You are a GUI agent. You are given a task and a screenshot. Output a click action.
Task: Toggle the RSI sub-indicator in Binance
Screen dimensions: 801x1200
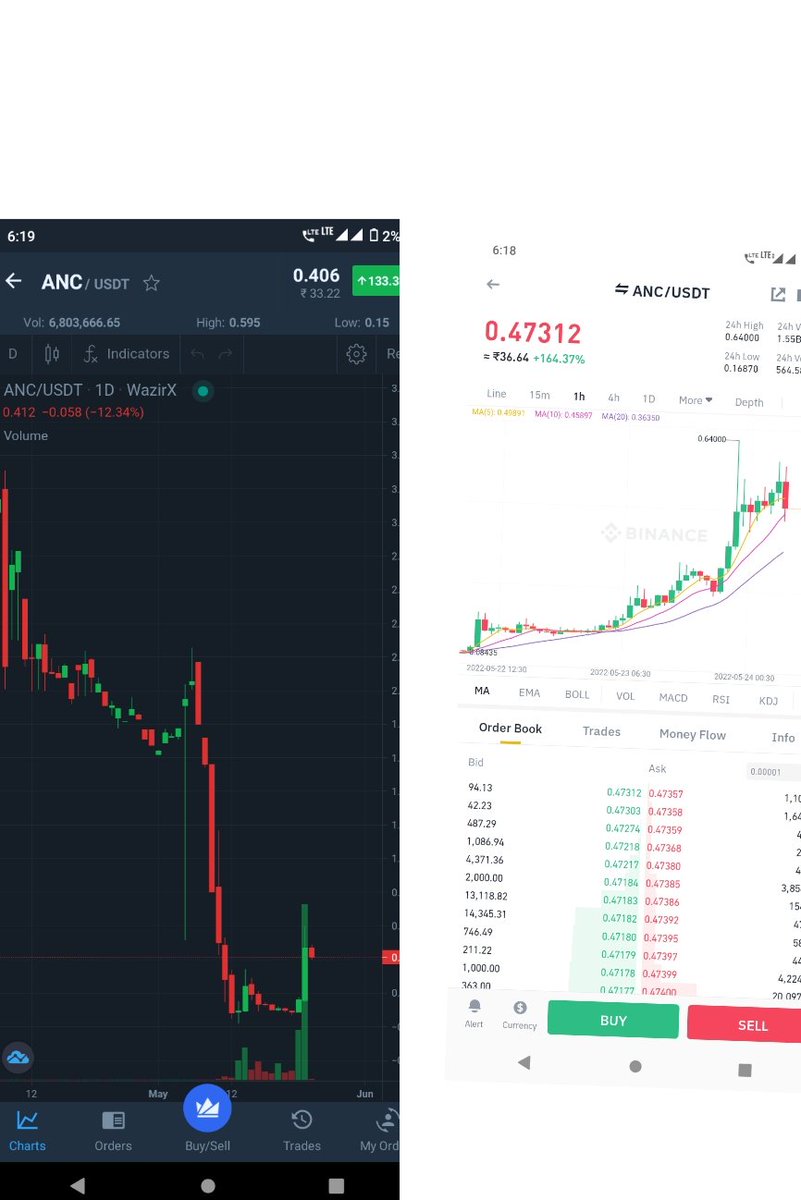tap(720, 700)
